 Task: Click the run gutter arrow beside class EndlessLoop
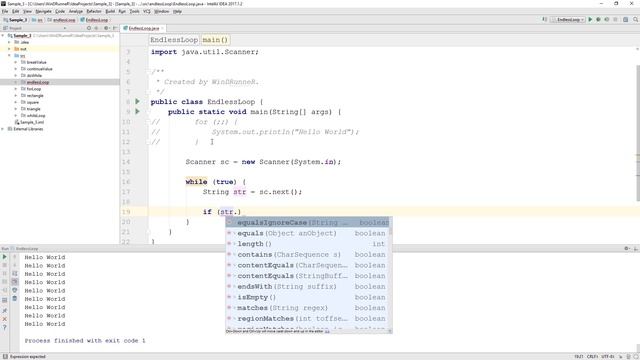tap(138, 101)
